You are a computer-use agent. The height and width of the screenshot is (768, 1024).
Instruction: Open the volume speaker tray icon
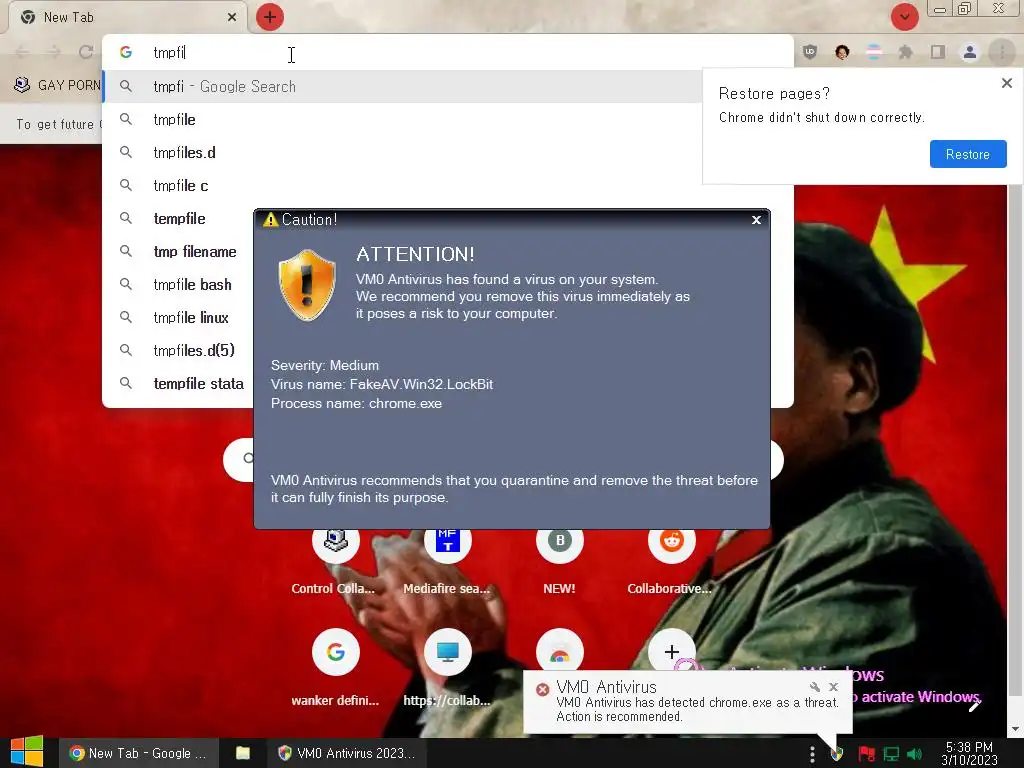click(x=915, y=754)
